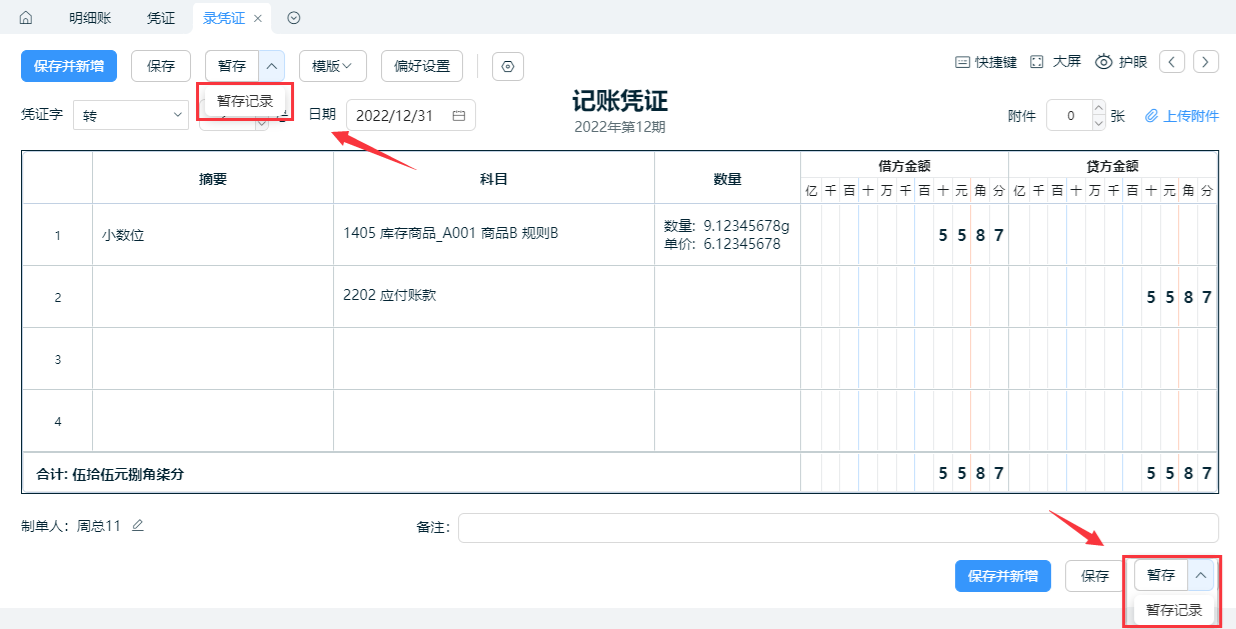Image resolution: width=1236 pixels, height=629 pixels.
Task: Go to the home tab icon
Action: click(x=26, y=18)
